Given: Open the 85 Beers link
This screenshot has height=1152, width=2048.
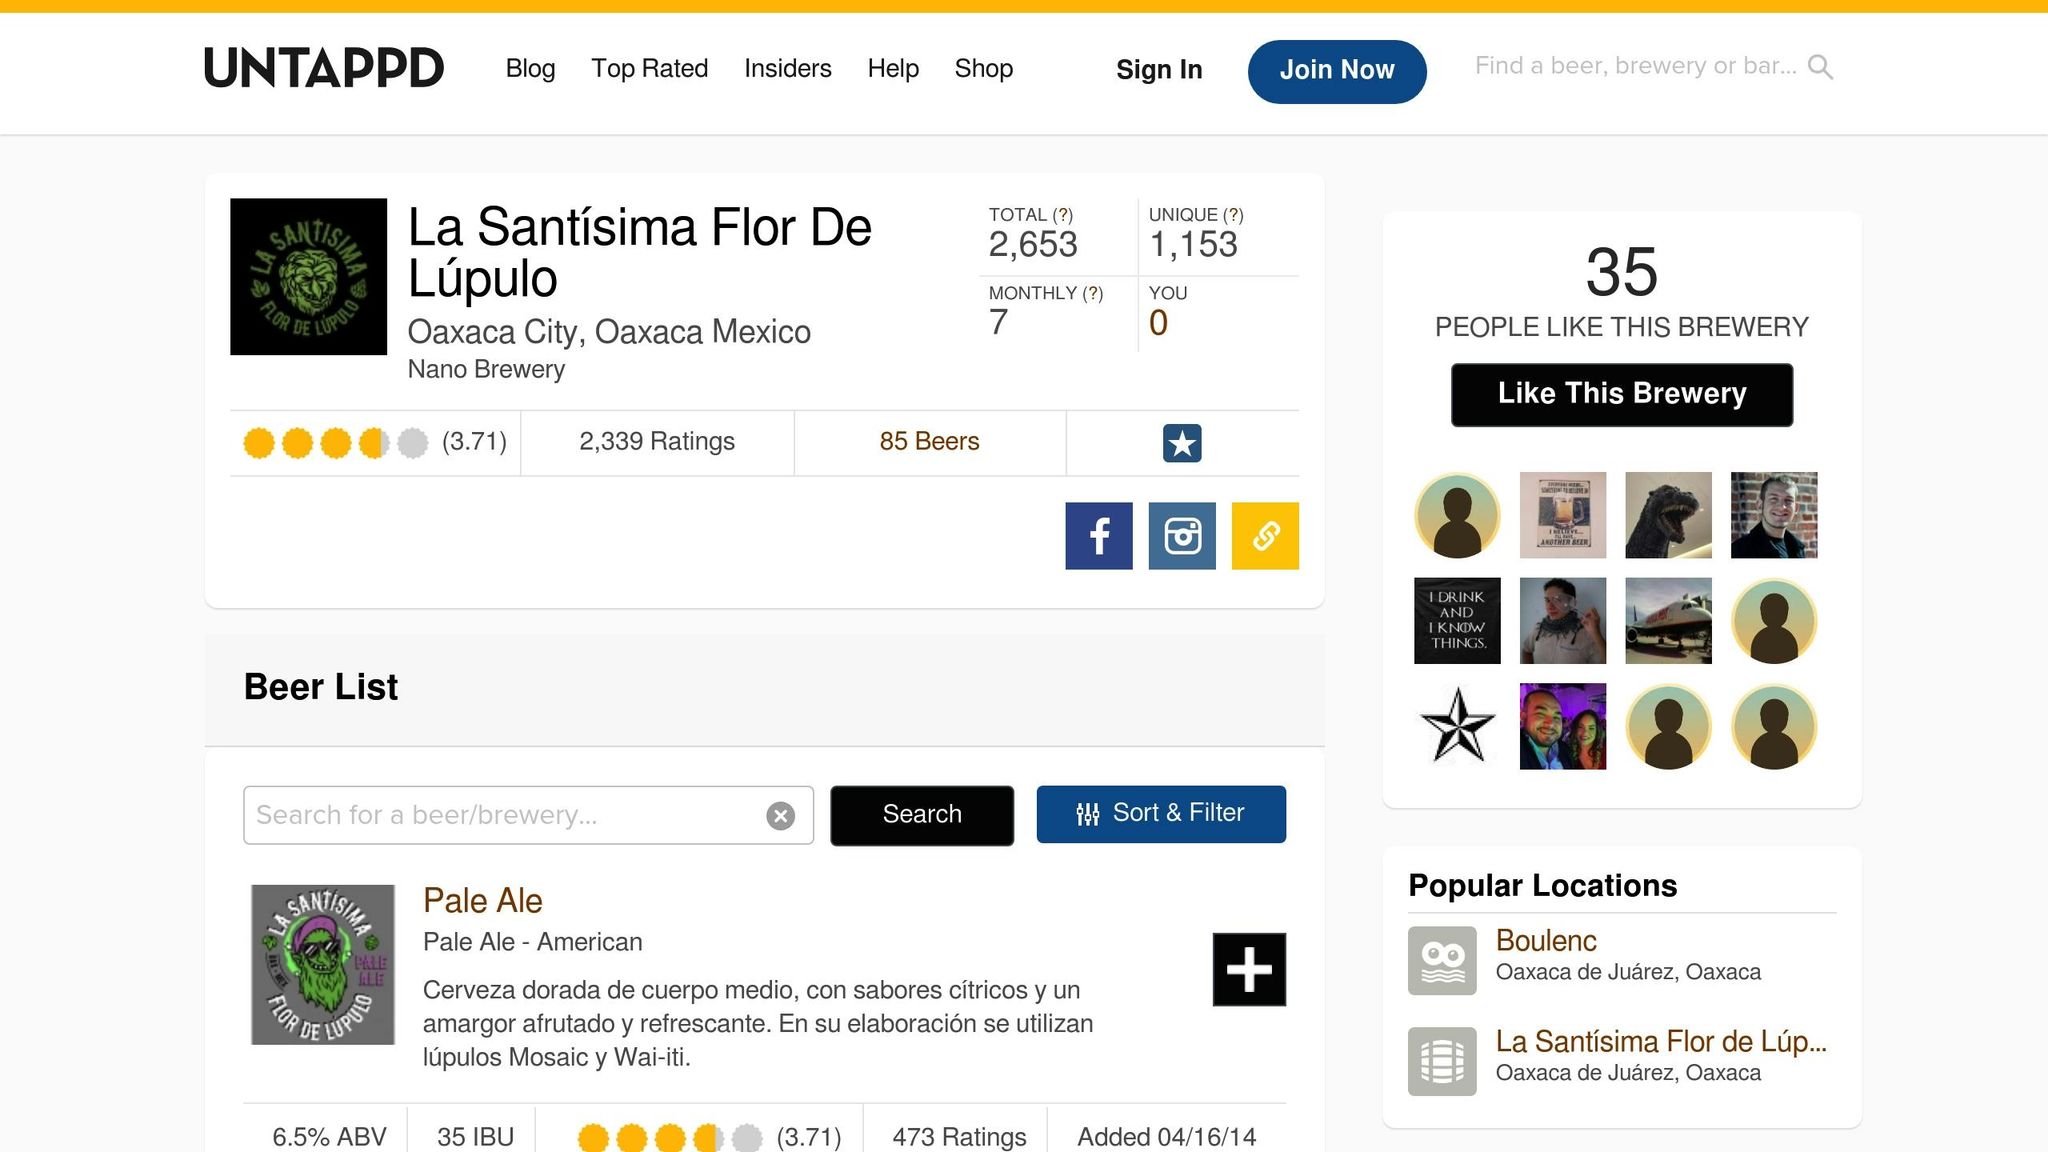Looking at the screenshot, I should 929,441.
